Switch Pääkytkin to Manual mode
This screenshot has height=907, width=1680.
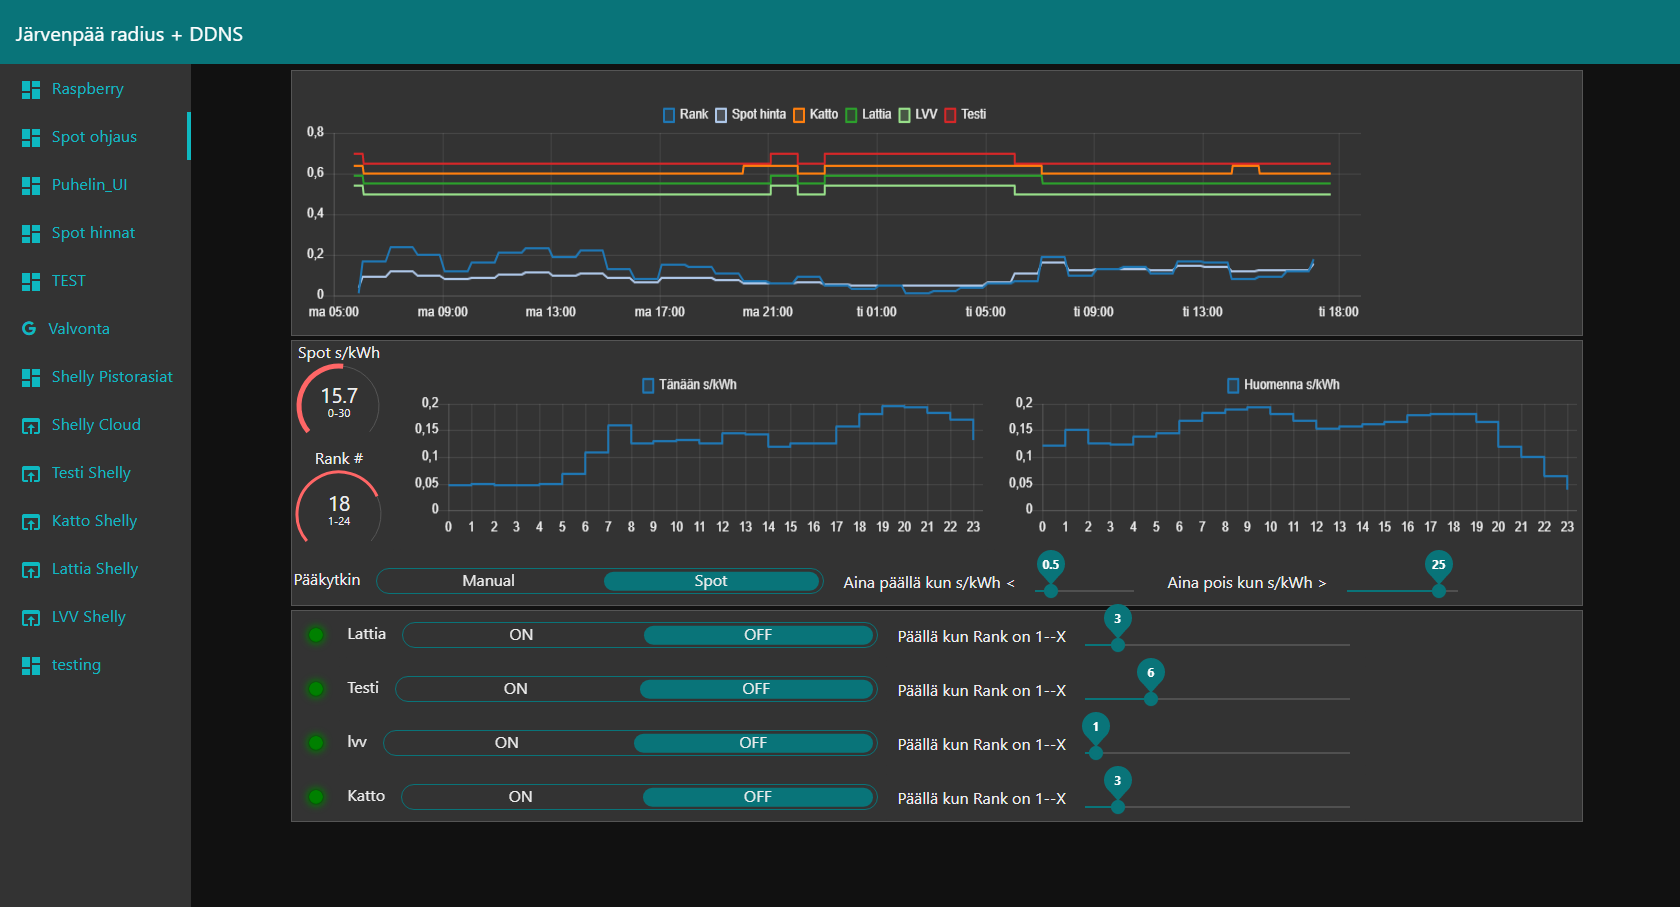coord(489,581)
